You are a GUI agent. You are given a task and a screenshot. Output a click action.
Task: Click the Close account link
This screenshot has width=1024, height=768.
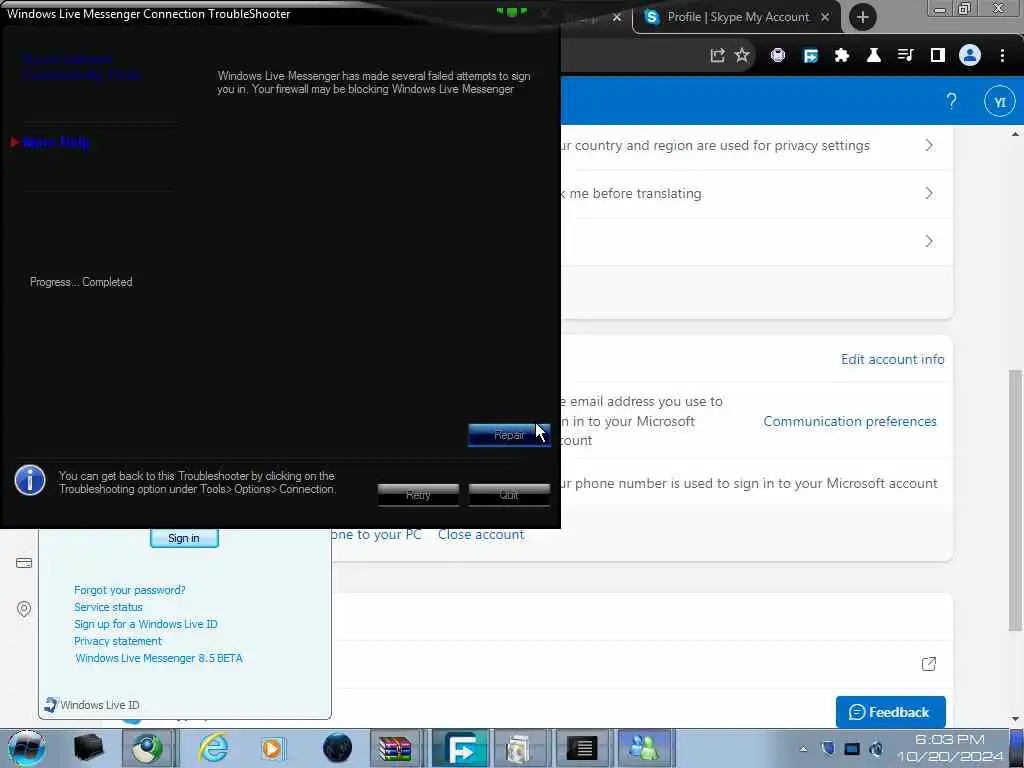(x=481, y=534)
